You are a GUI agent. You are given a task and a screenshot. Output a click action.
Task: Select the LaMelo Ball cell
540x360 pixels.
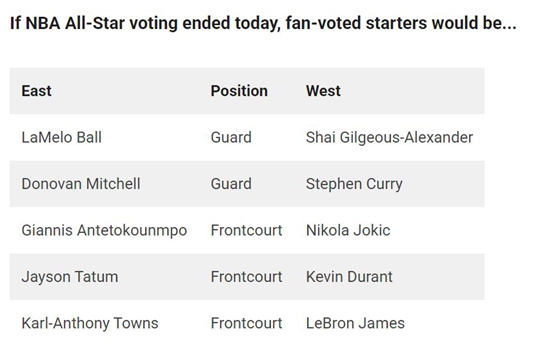pyautogui.click(x=61, y=137)
